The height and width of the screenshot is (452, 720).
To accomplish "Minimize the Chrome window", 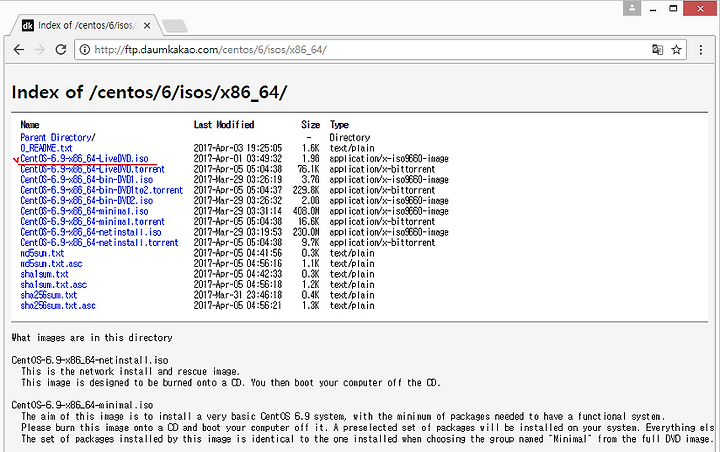I will tap(653, 8).
